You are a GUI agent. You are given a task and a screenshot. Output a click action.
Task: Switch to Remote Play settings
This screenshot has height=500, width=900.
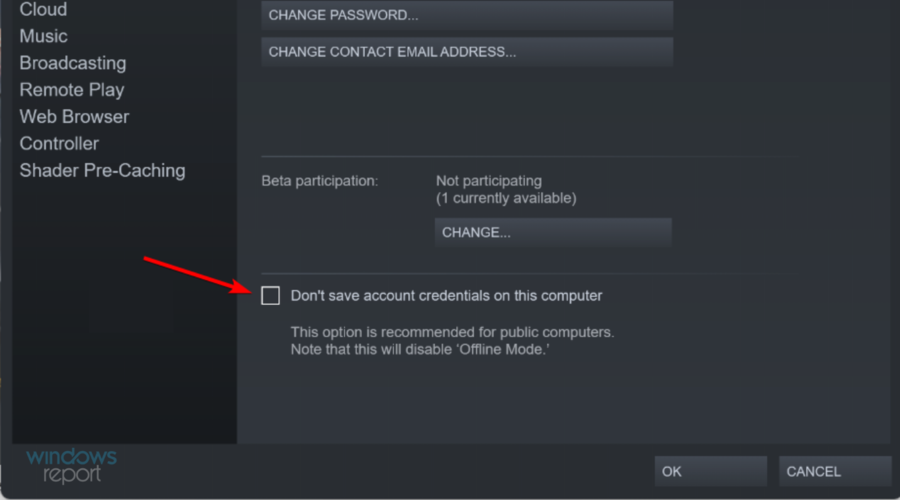click(72, 90)
